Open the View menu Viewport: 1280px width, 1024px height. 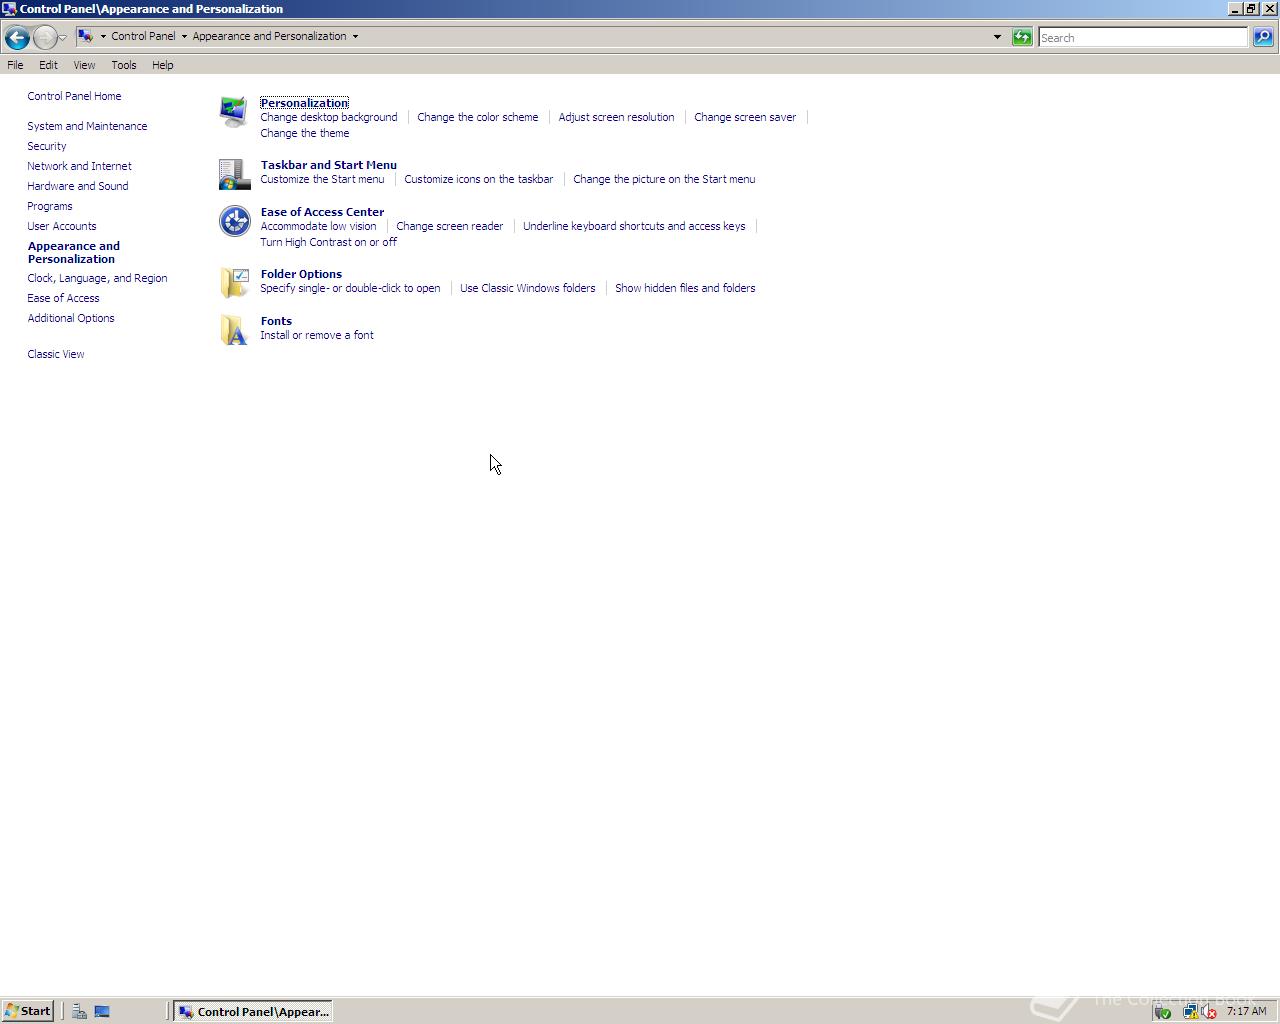84,65
